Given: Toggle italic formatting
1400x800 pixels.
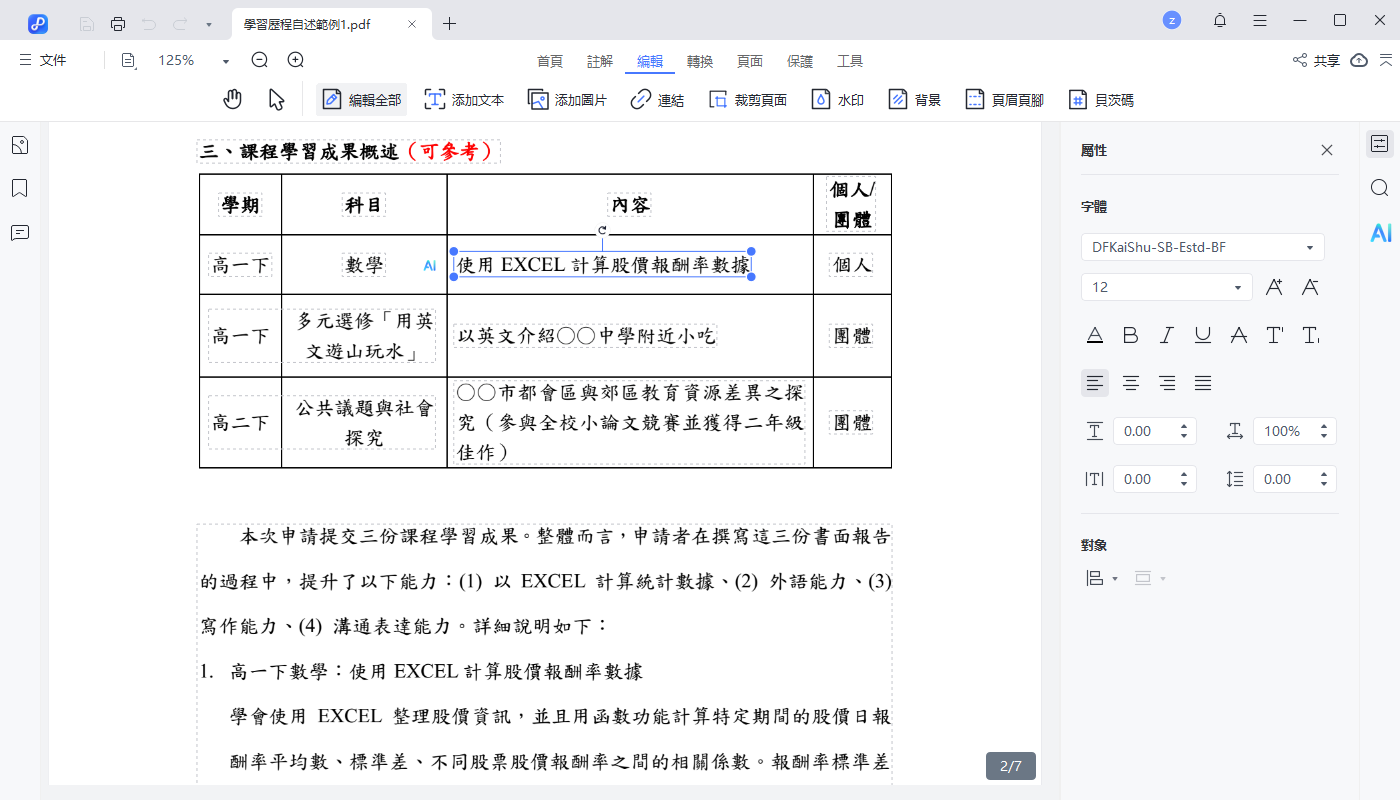Looking at the screenshot, I should (x=1167, y=335).
